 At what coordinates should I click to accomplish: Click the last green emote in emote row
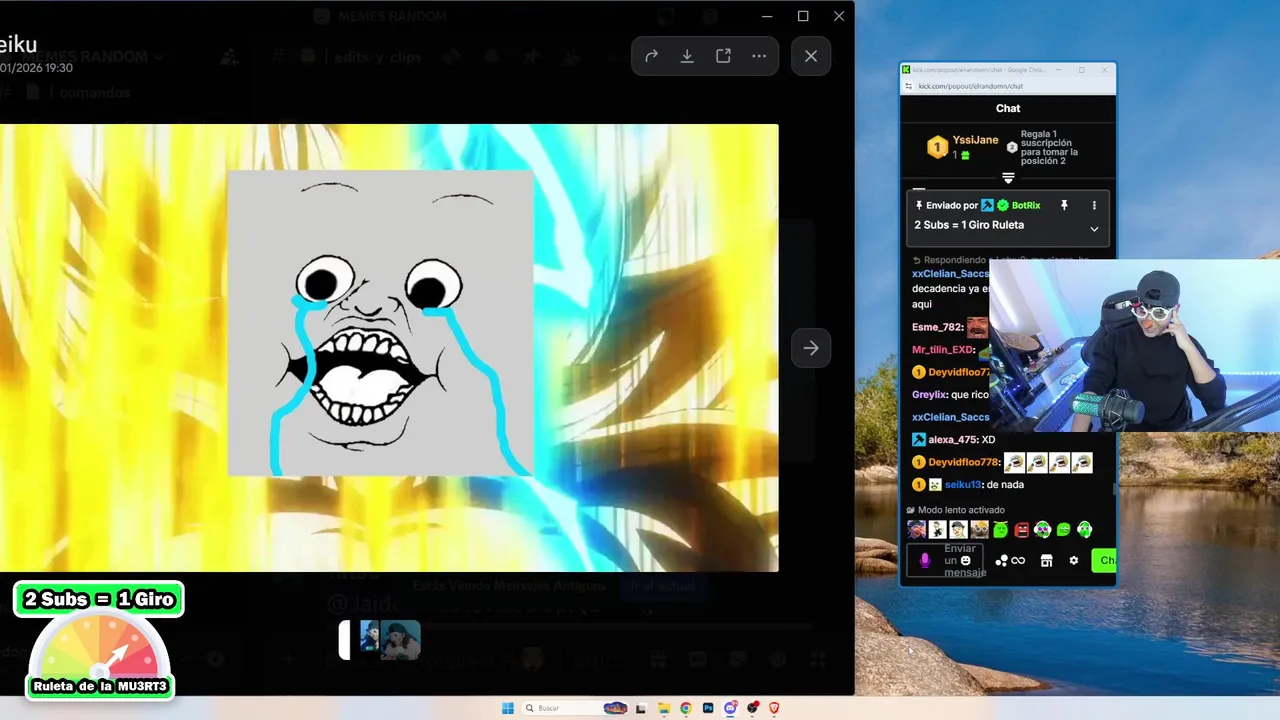pyautogui.click(x=1085, y=530)
